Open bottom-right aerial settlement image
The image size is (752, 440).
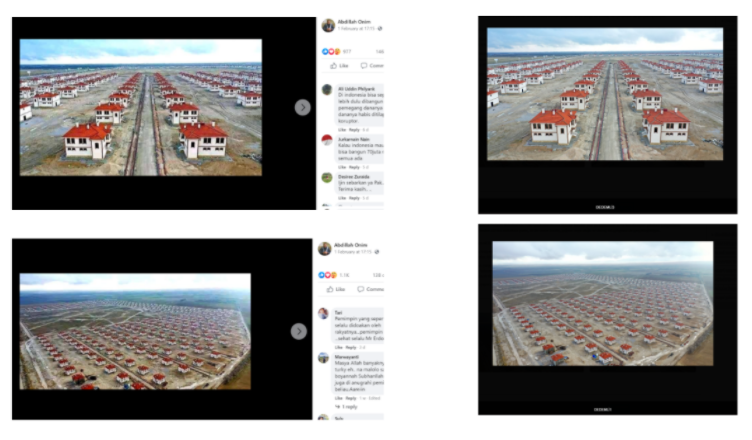click(x=603, y=304)
